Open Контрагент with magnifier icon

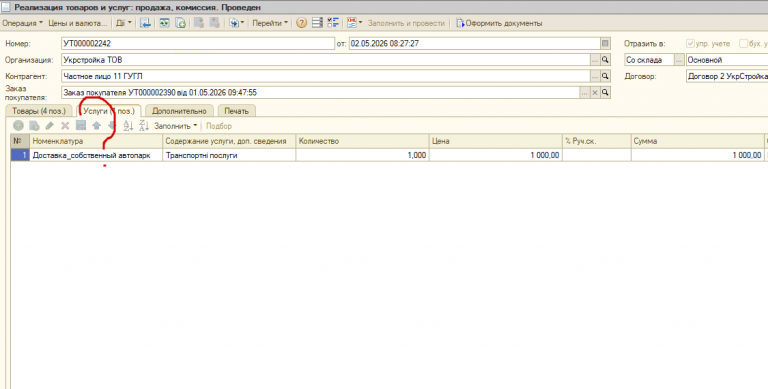point(605,76)
